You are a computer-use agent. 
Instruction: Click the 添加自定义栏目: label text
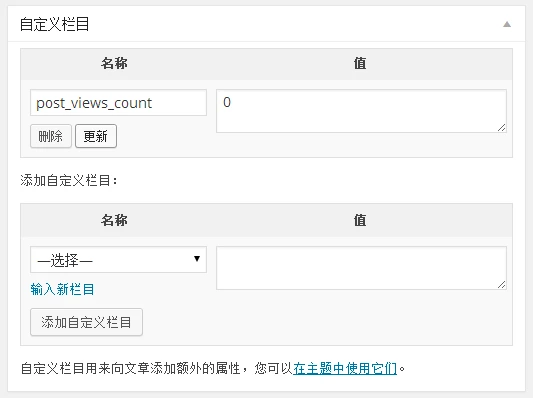[x=69, y=180]
